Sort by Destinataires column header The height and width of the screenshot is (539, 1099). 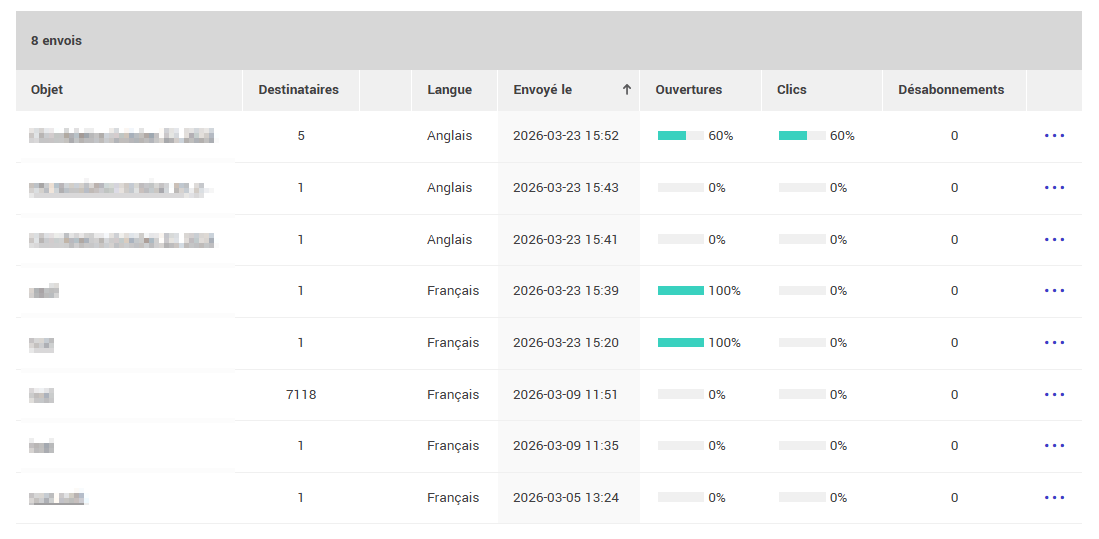298,90
